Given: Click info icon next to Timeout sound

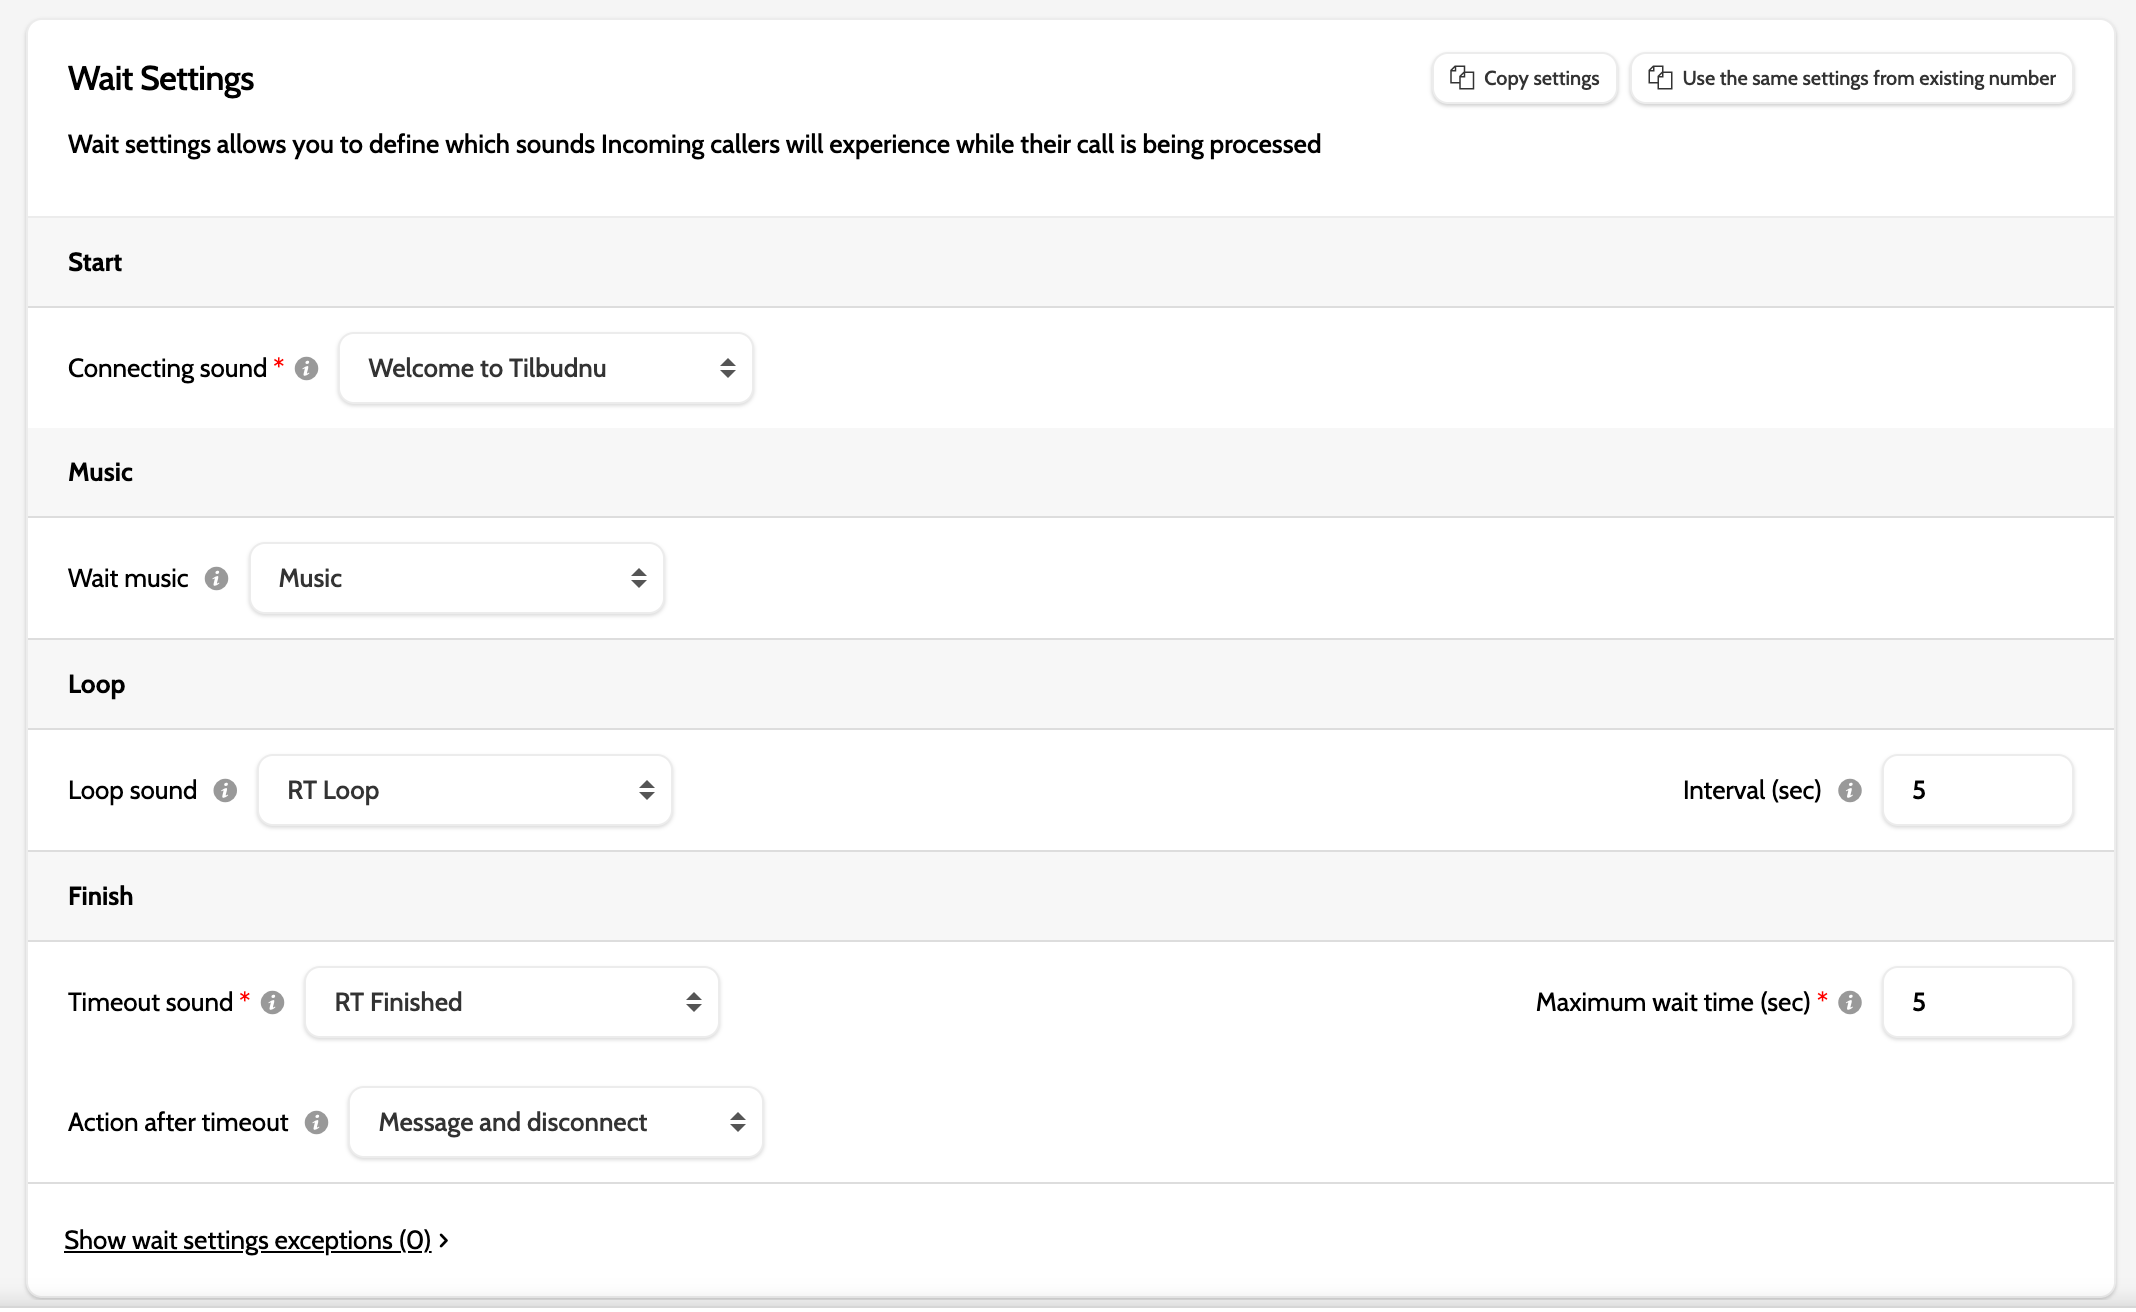Looking at the screenshot, I should 272,1003.
